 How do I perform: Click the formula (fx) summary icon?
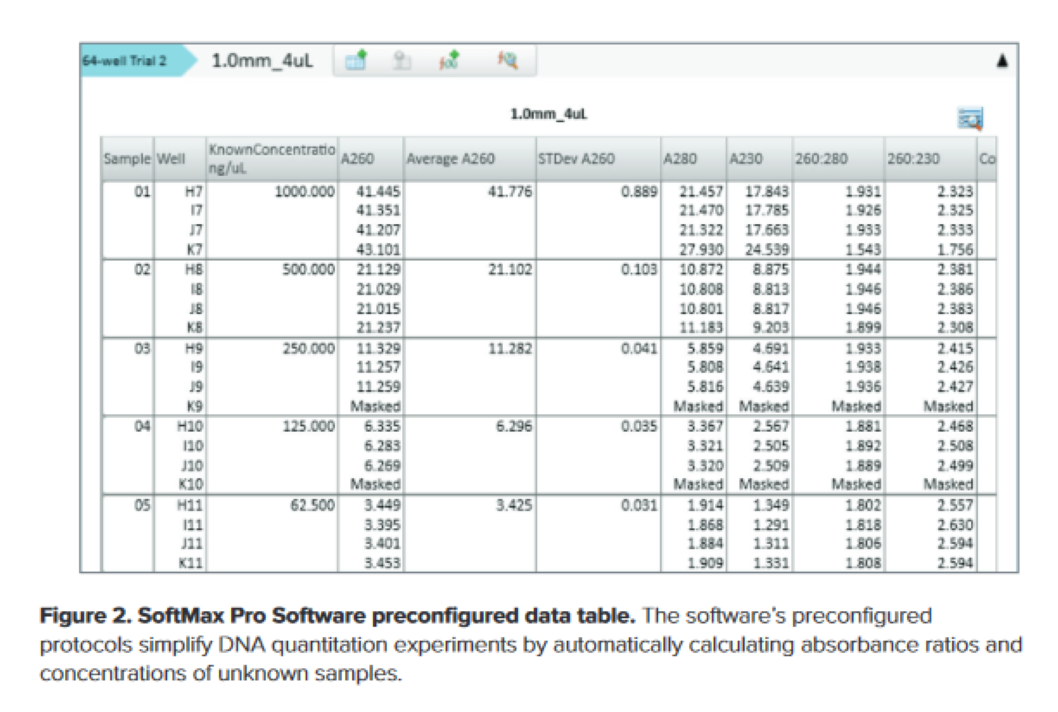coord(450,61)
